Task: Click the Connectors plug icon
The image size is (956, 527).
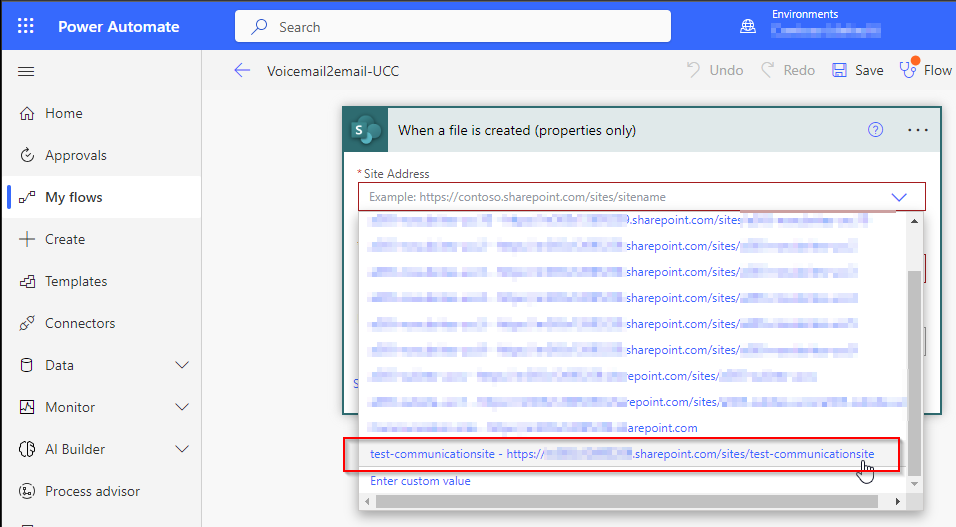Action: [x=27, y=323]
